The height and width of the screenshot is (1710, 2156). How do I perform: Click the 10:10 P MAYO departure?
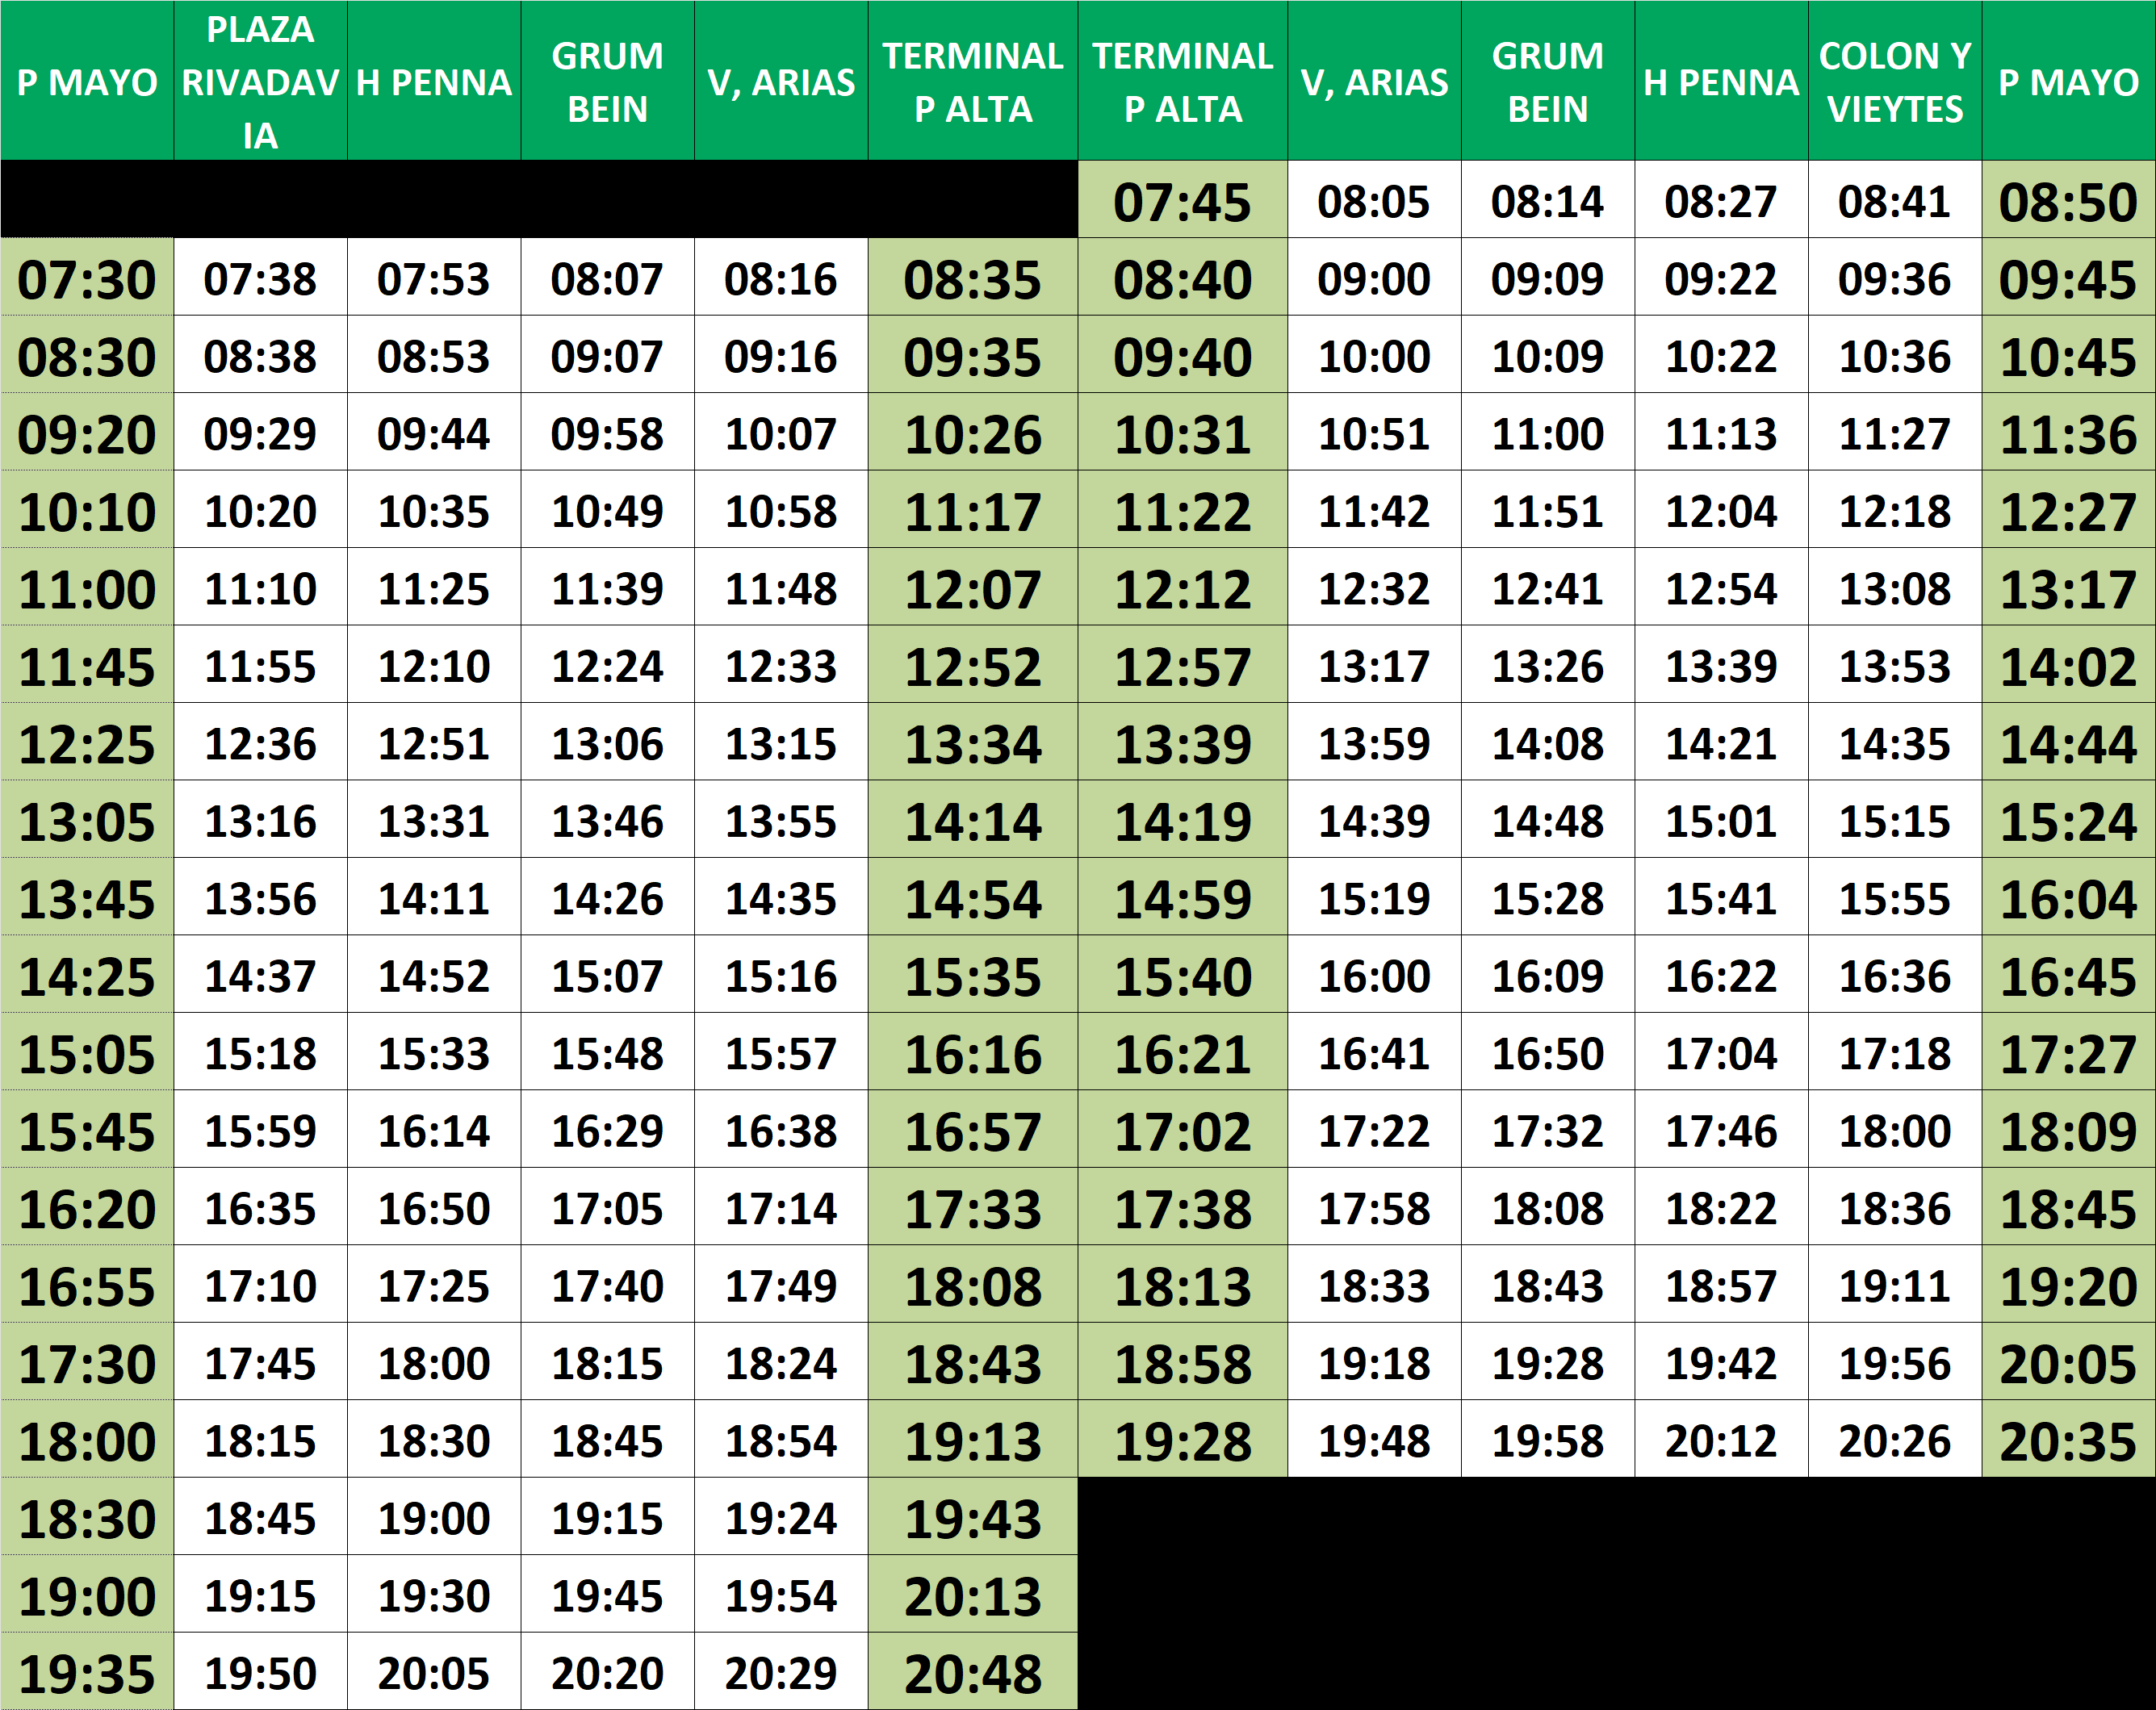(x=87, y=511)
